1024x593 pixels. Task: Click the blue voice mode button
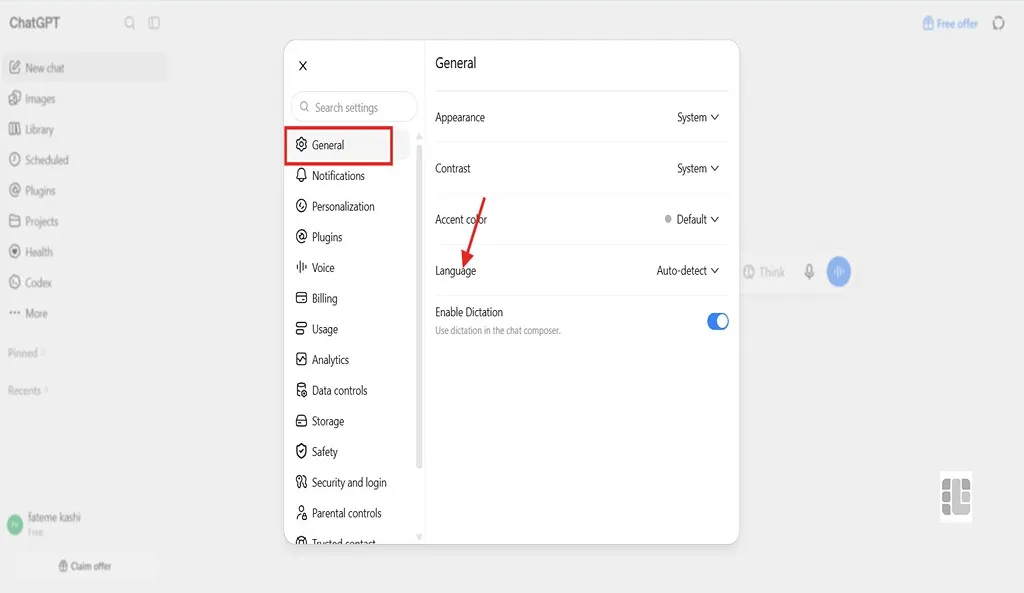point(839,272)
